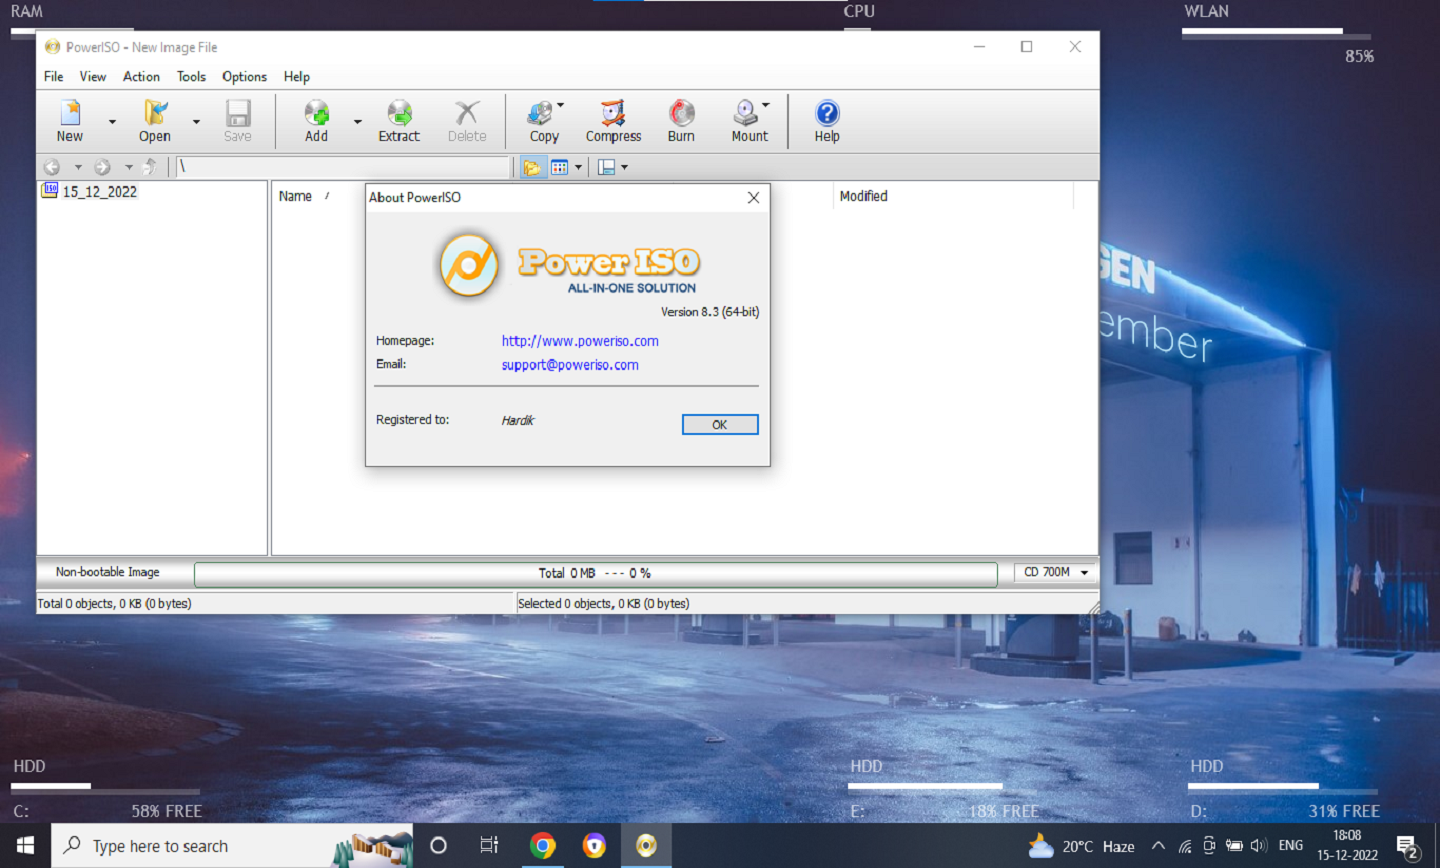Open the volume speaker tray icon
This screenshot has height=868, width=1440.
tap(1259, 846)
